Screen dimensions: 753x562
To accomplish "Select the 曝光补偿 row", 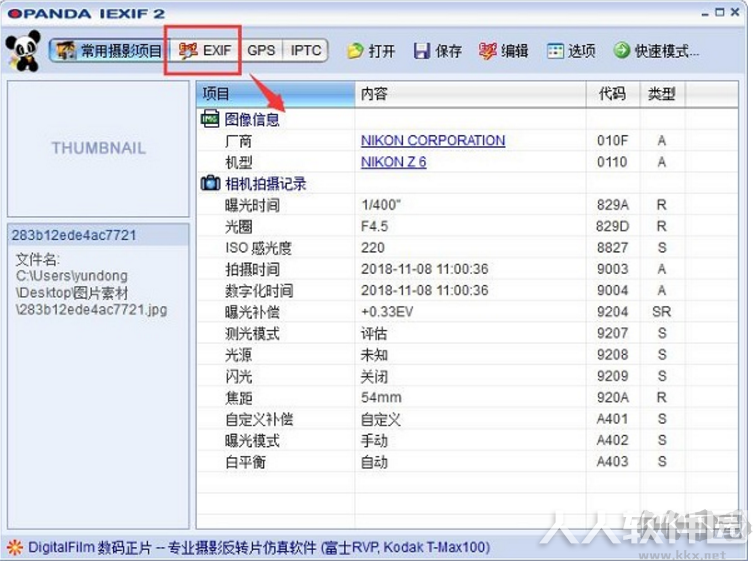I will [467, 312].
